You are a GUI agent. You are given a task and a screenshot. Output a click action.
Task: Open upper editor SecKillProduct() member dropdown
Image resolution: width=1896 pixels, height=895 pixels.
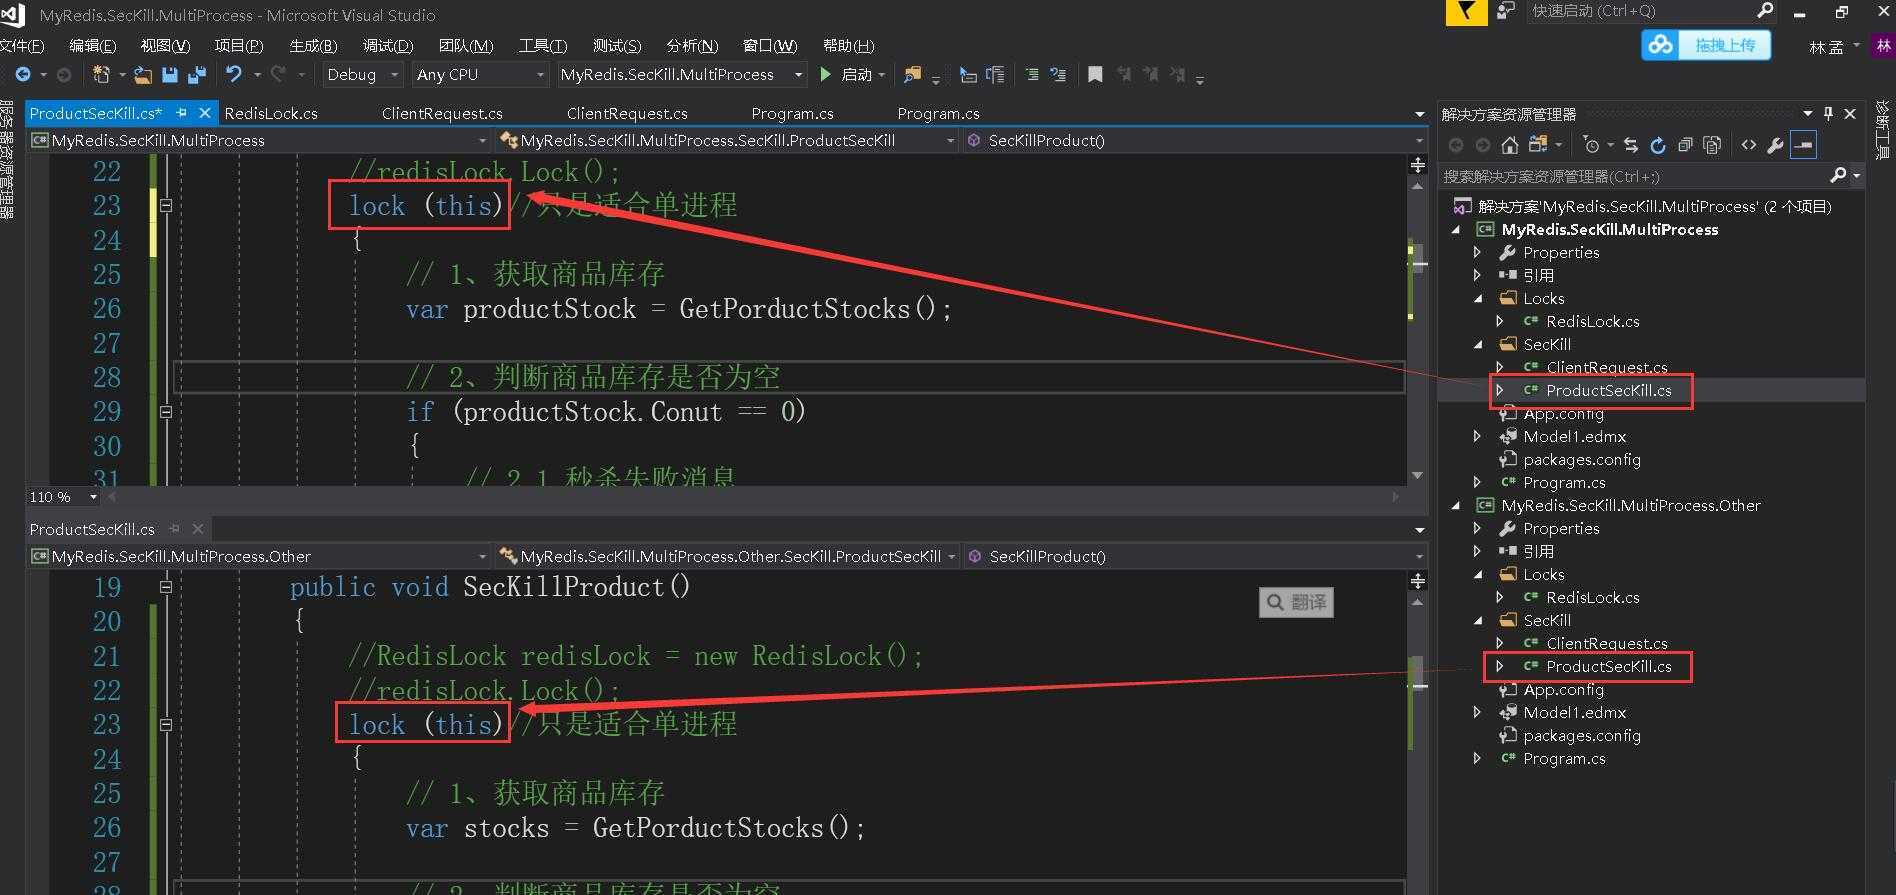tap(1196, 141)
